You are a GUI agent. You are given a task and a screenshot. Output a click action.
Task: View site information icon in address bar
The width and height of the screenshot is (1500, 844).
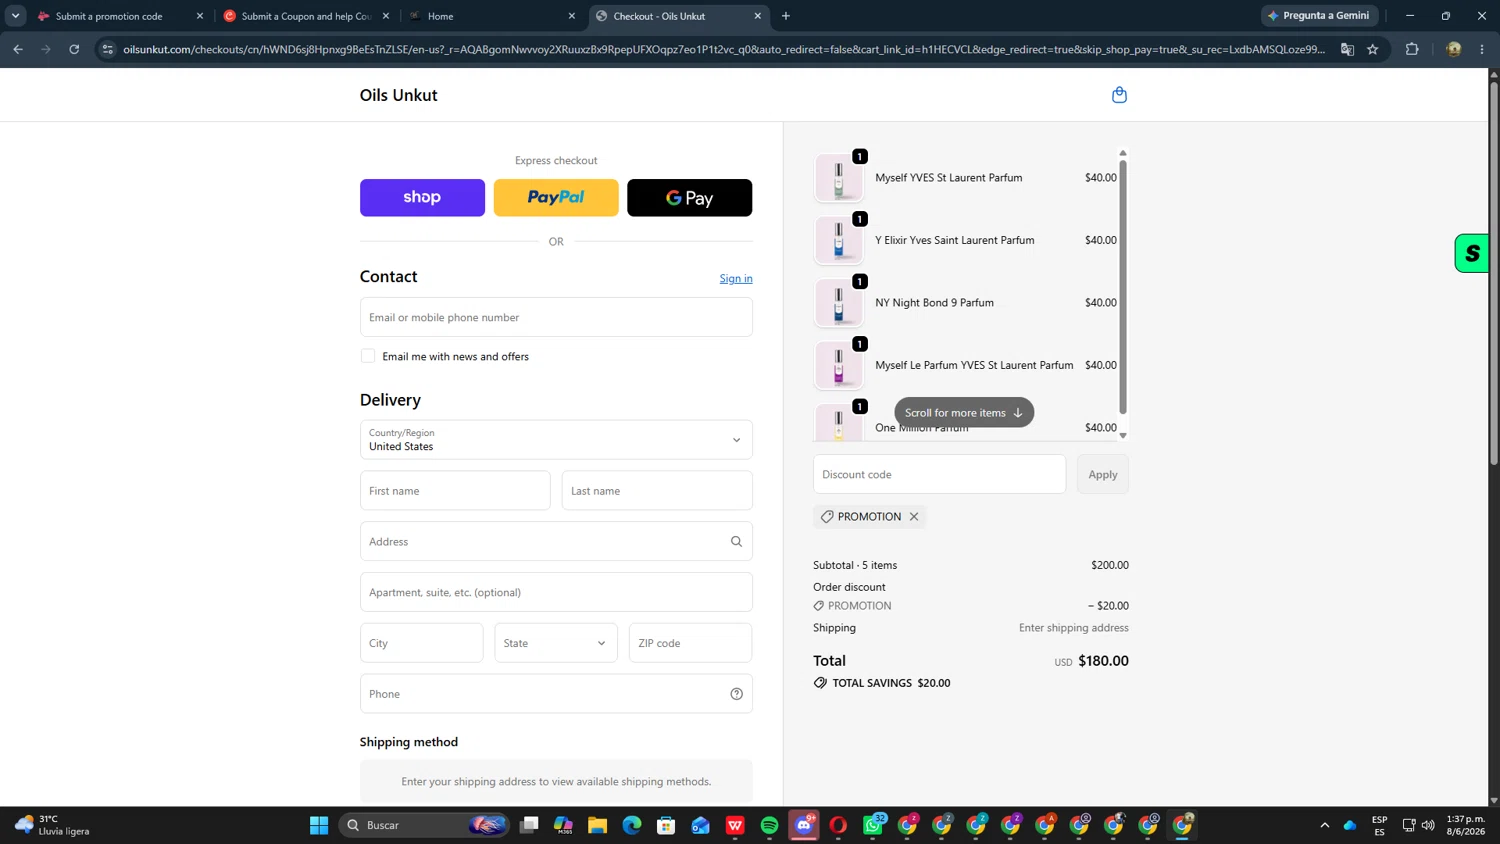click(108, 49)
